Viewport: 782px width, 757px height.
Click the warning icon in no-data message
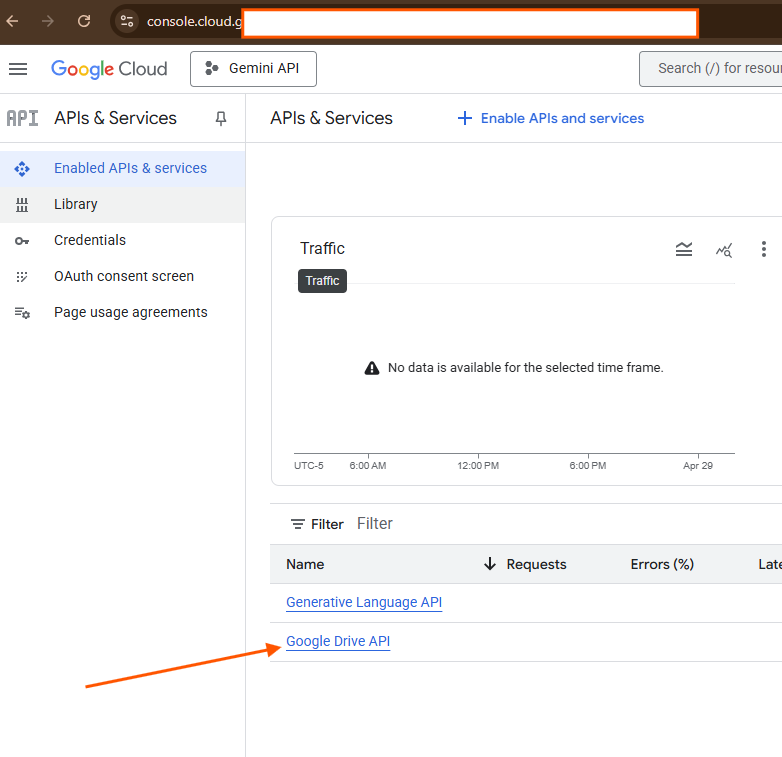click(x=372, y=368)
